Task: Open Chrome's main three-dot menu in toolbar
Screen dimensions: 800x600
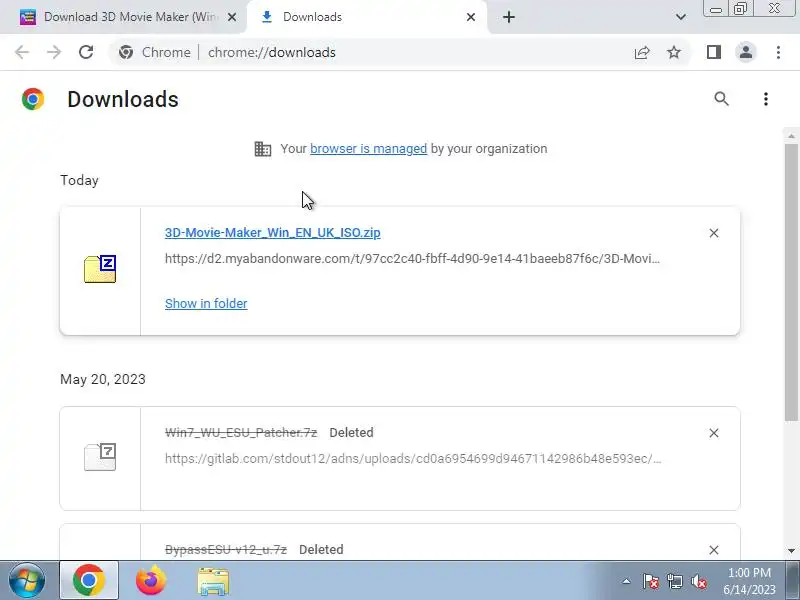Action: pos(778,52)
